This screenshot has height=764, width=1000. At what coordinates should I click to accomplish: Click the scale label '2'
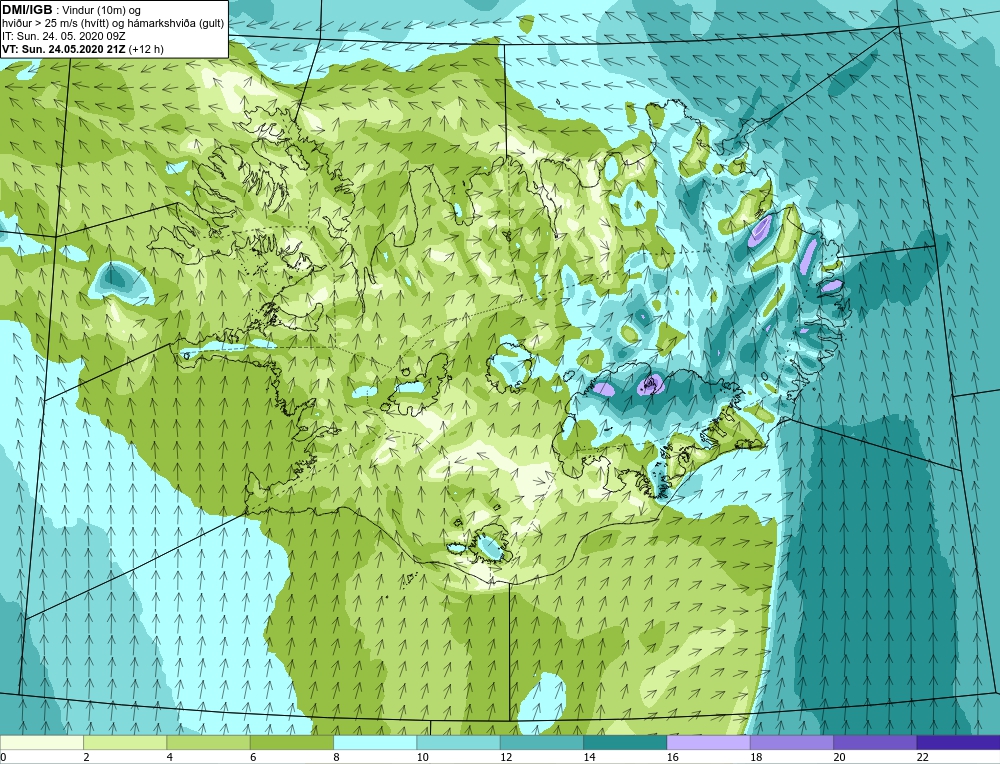pyautogui.click(x=86, y=757)
